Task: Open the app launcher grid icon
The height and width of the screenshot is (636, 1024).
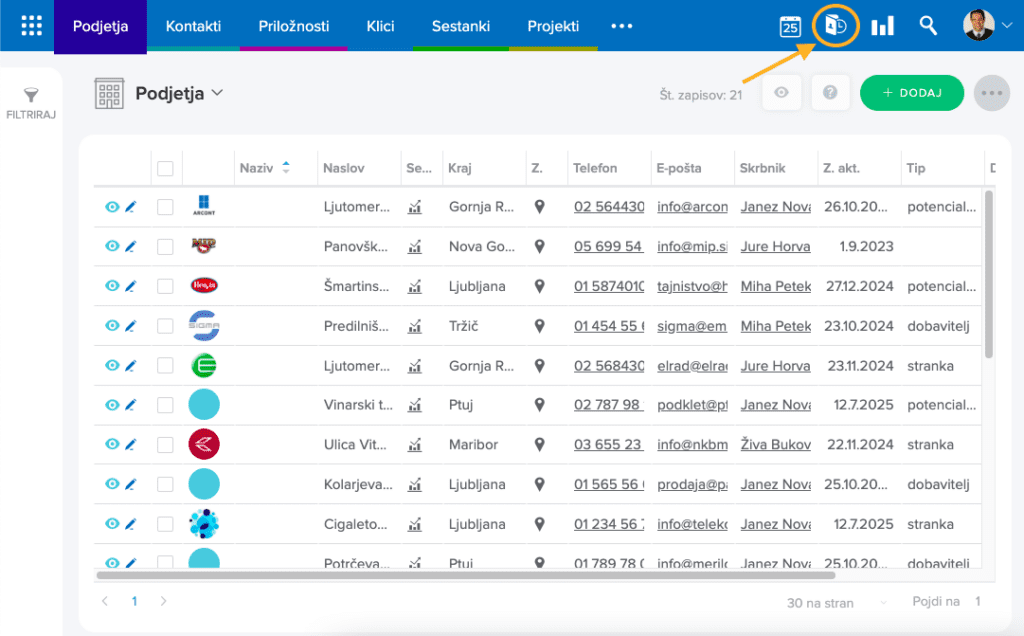Action: pyautogui.click(x=32, y=26)
